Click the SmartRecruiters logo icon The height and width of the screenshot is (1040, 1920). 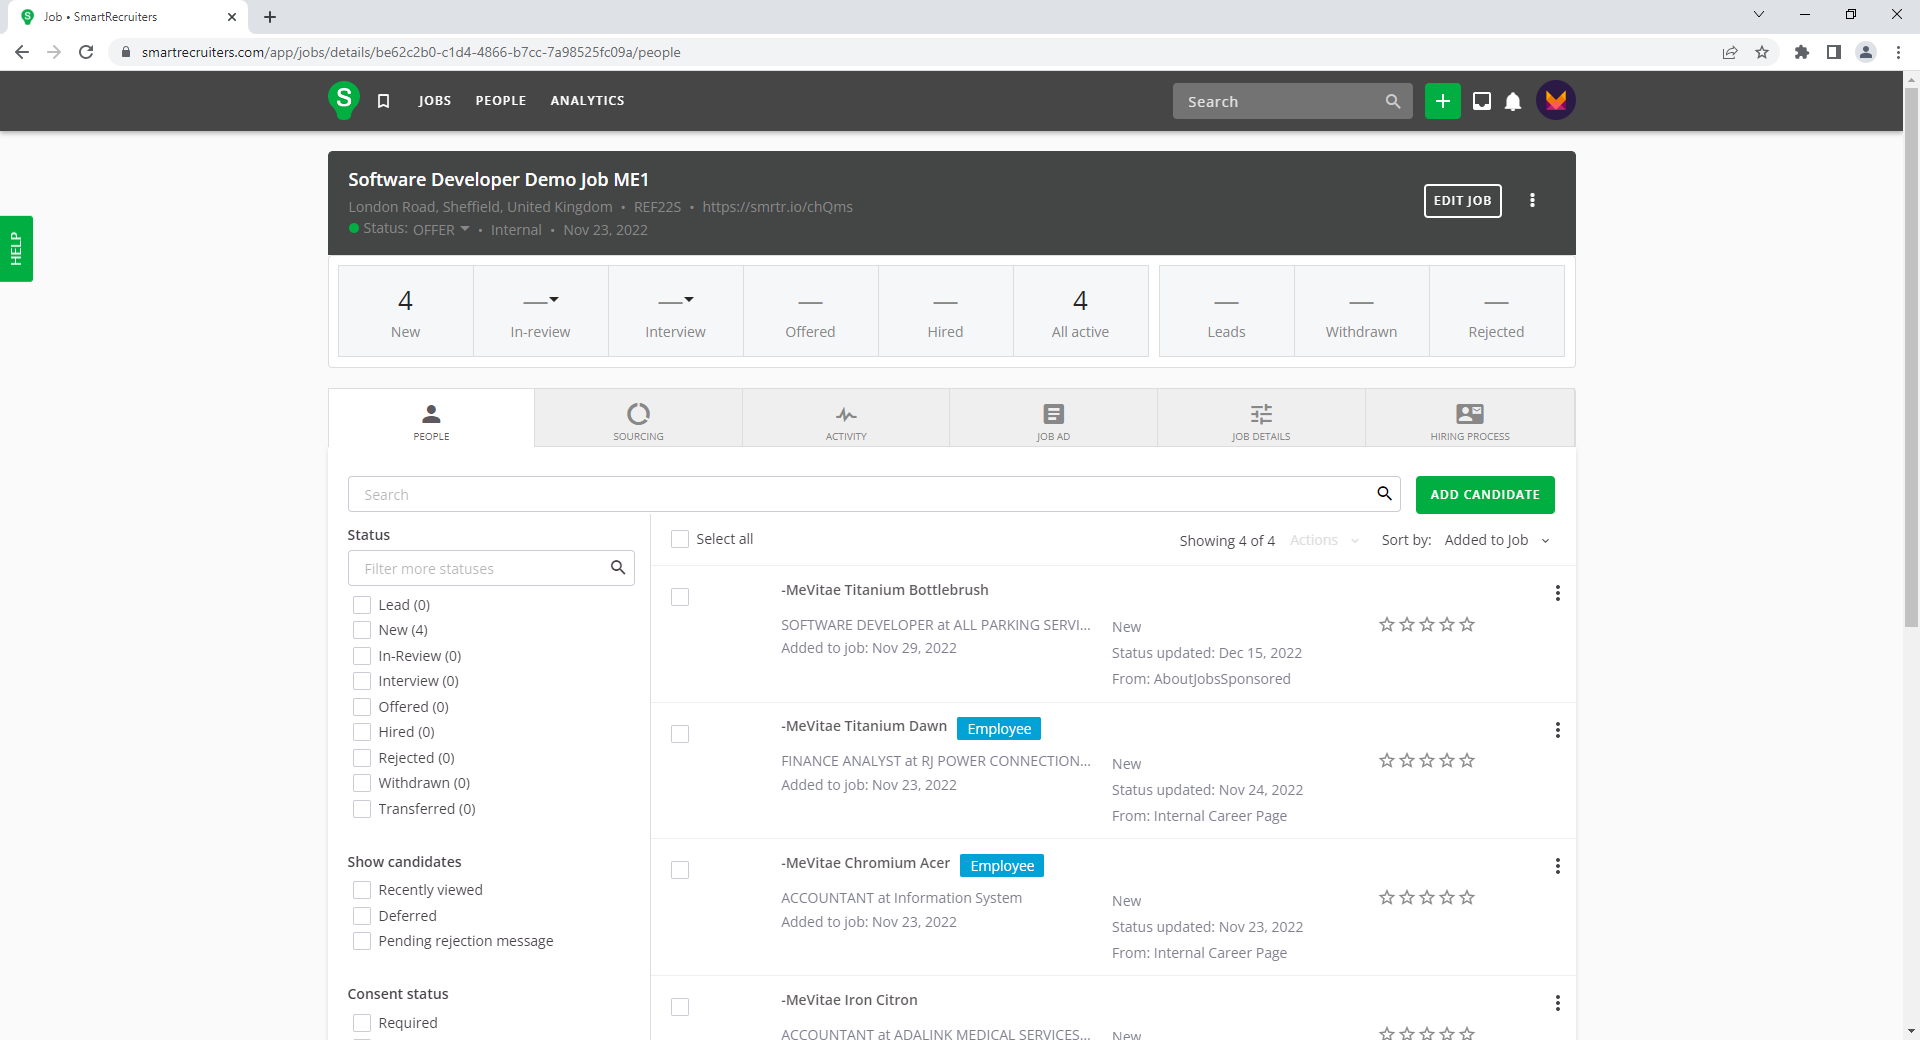(343, 100)
